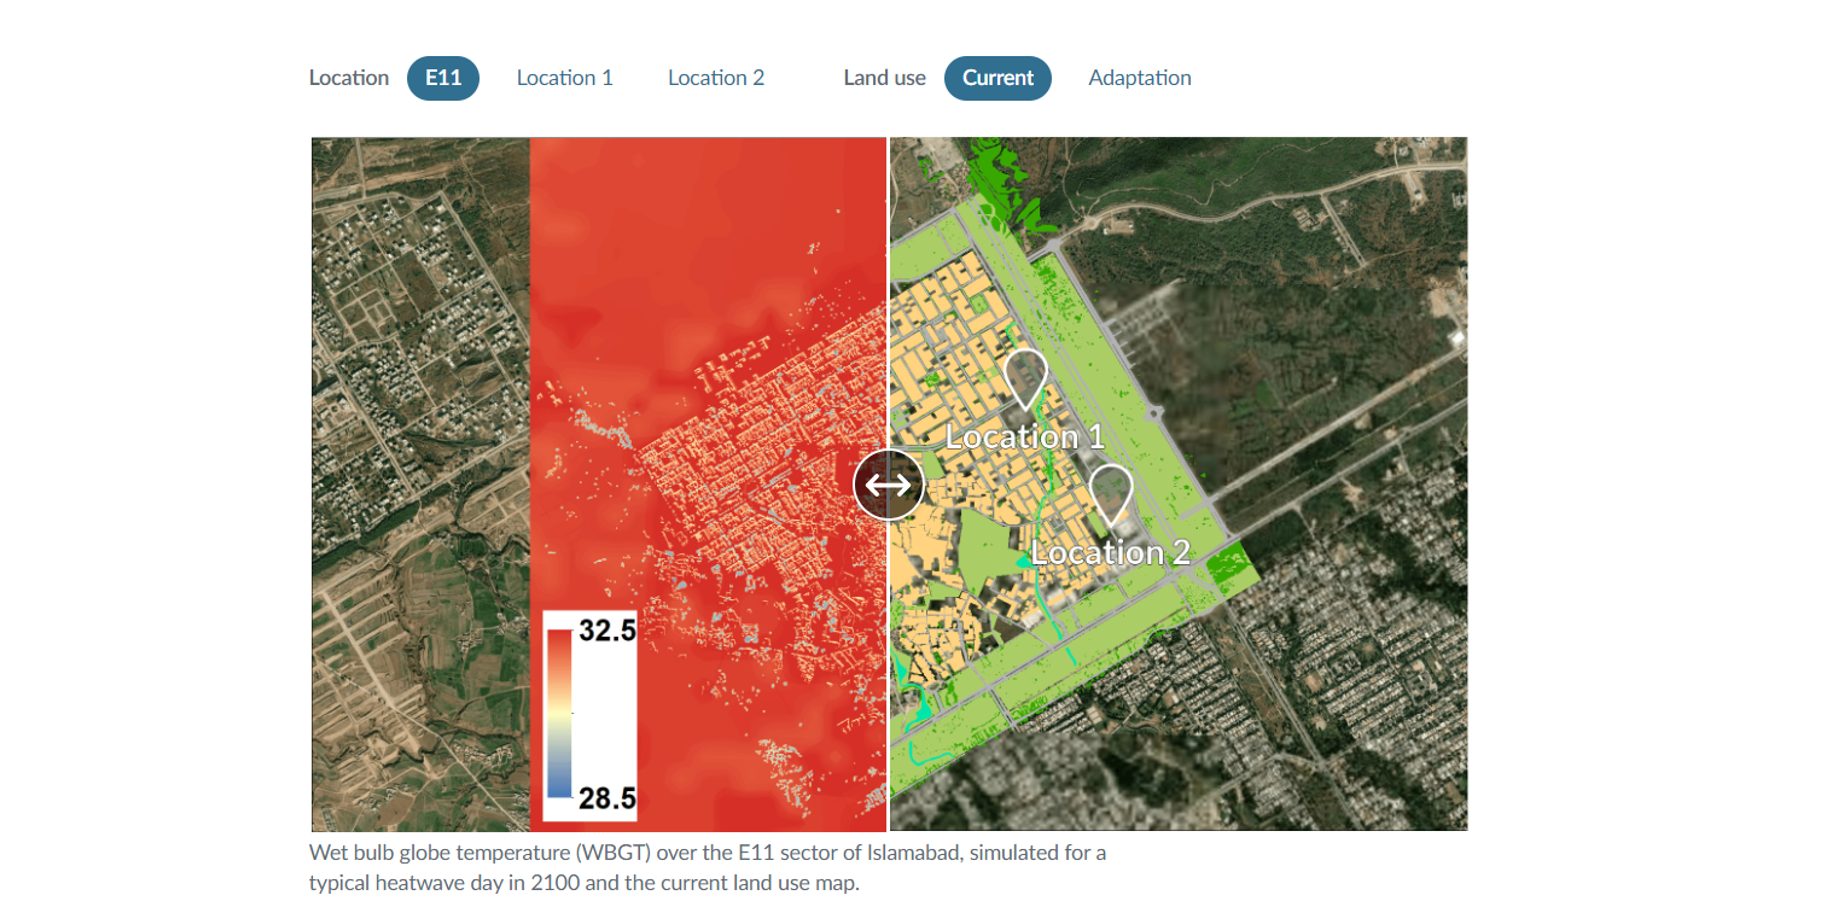1839x910 pixels.
Task: Select the Current land use pill
Action: pos(997,78)
